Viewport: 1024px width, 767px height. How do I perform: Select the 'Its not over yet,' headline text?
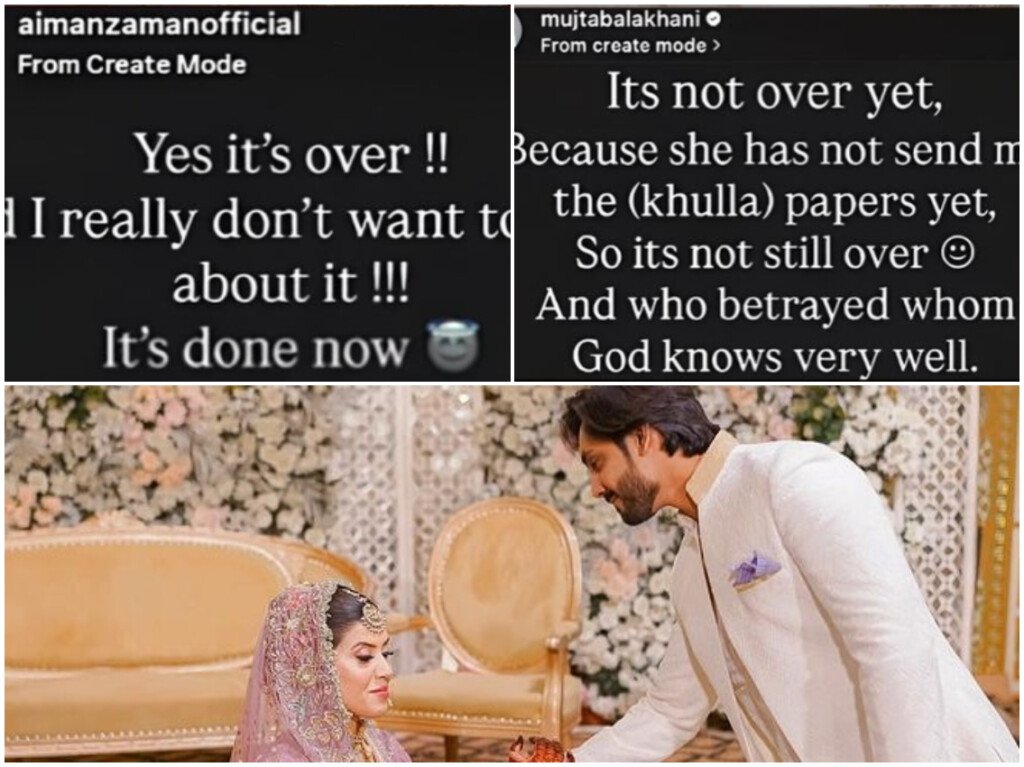point(775,93)
